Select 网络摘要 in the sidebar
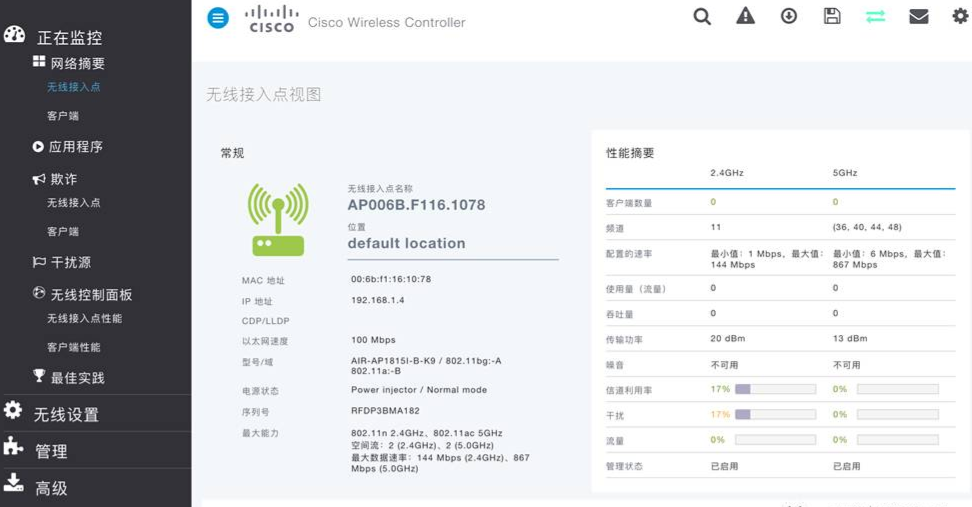 [x=77, y=63]
